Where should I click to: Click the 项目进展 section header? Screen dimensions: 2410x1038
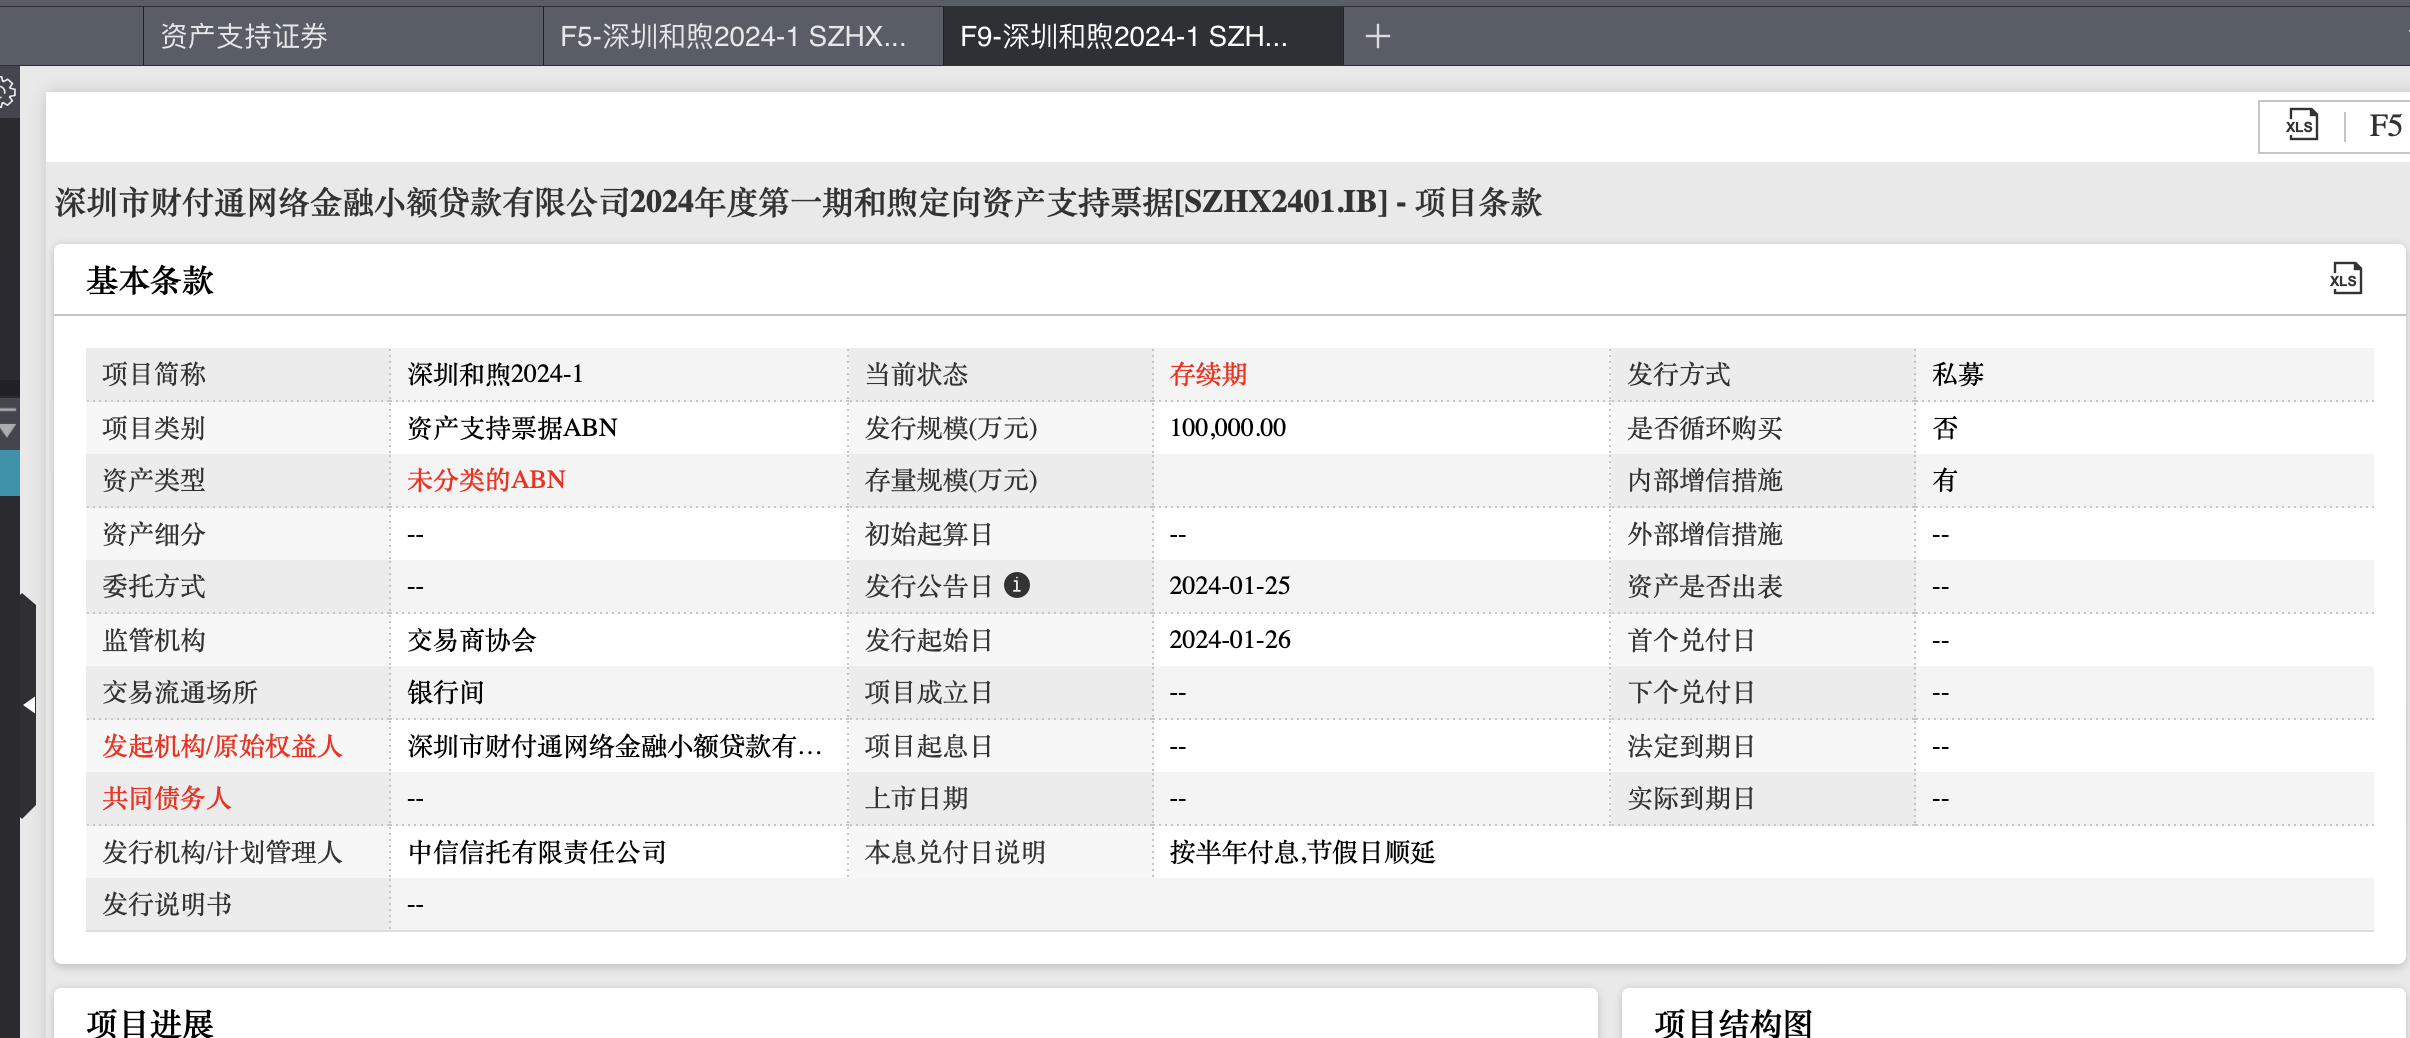tap(150, 1022)
